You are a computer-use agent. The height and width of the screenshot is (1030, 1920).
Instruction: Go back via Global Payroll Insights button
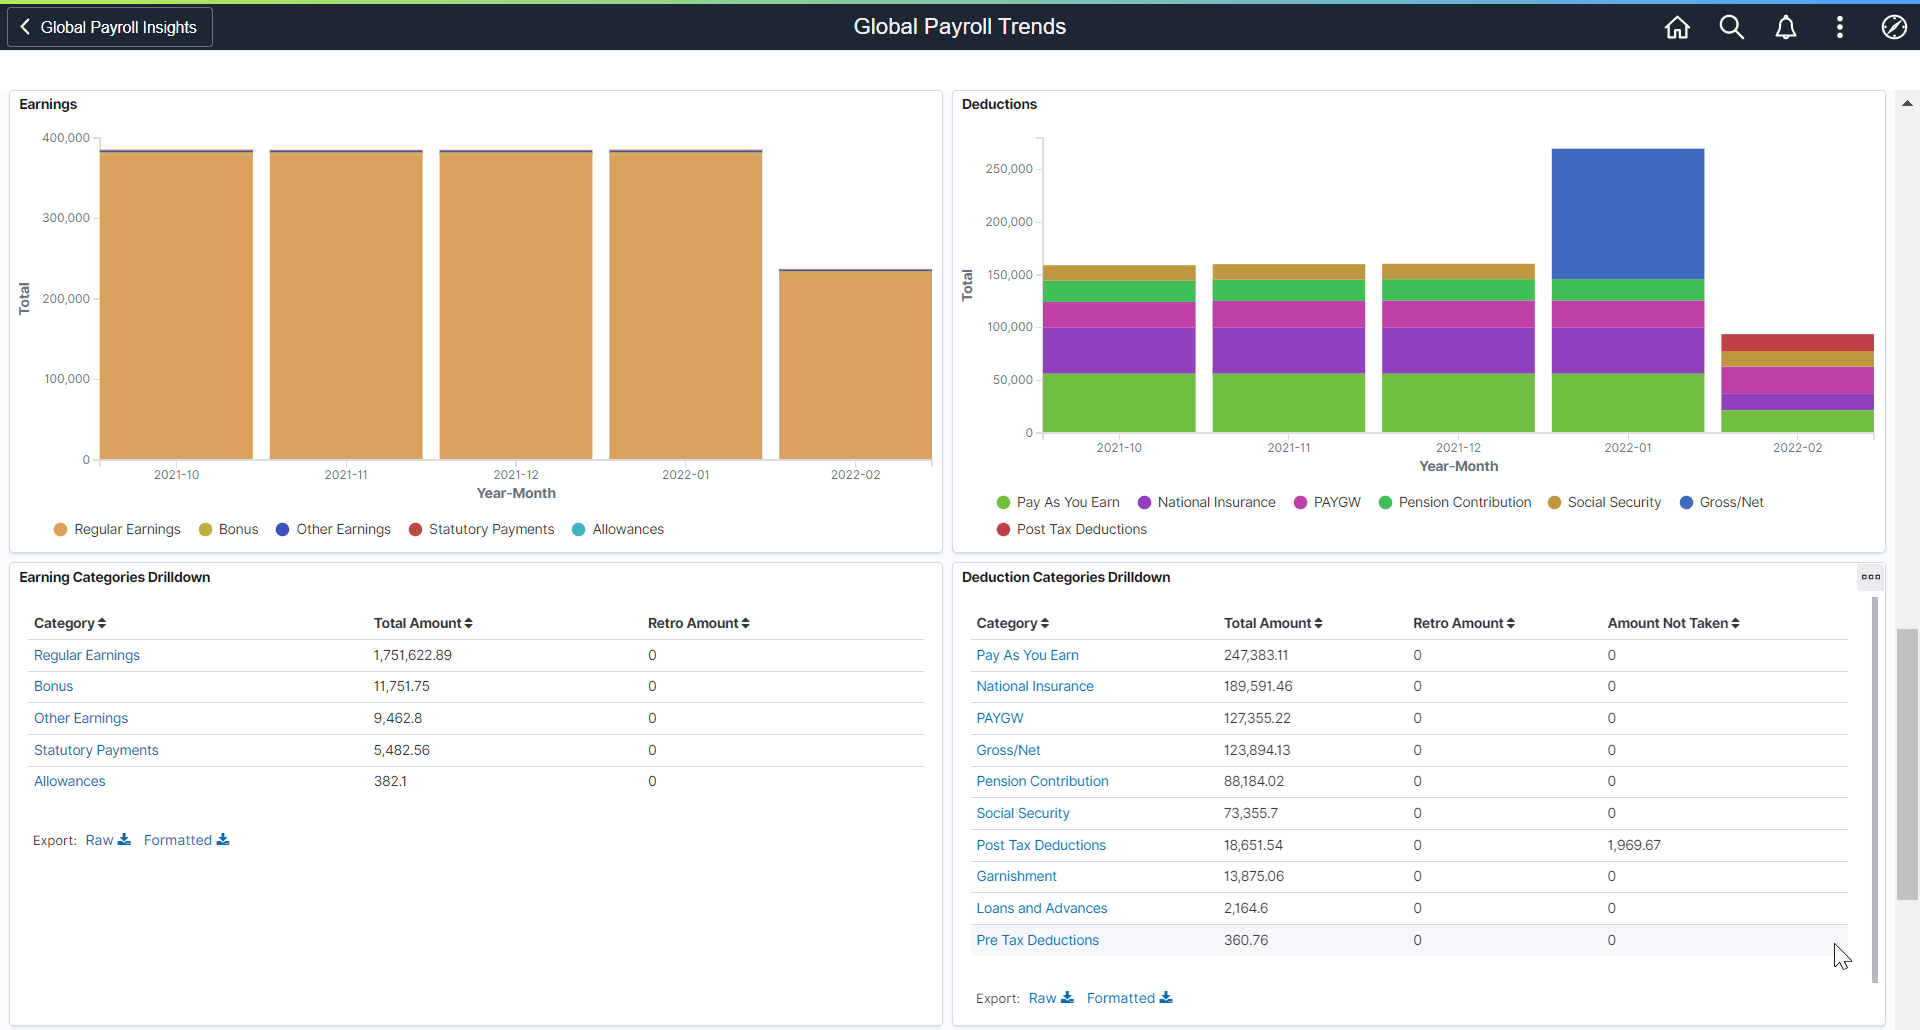[x=108, y=27]
